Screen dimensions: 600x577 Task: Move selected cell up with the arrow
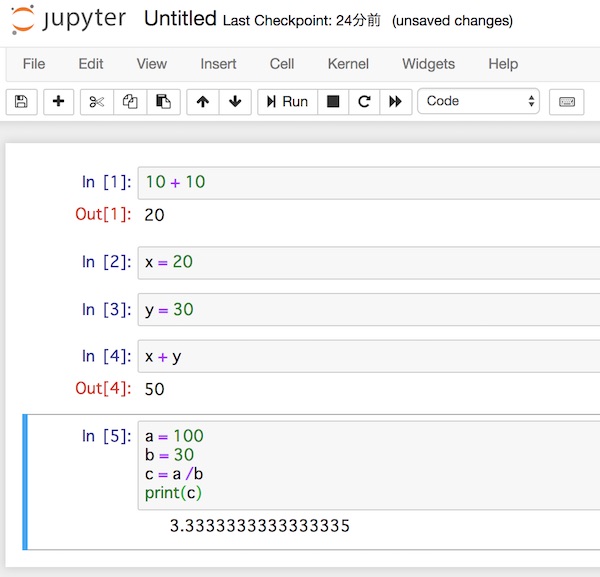point(203,102)
